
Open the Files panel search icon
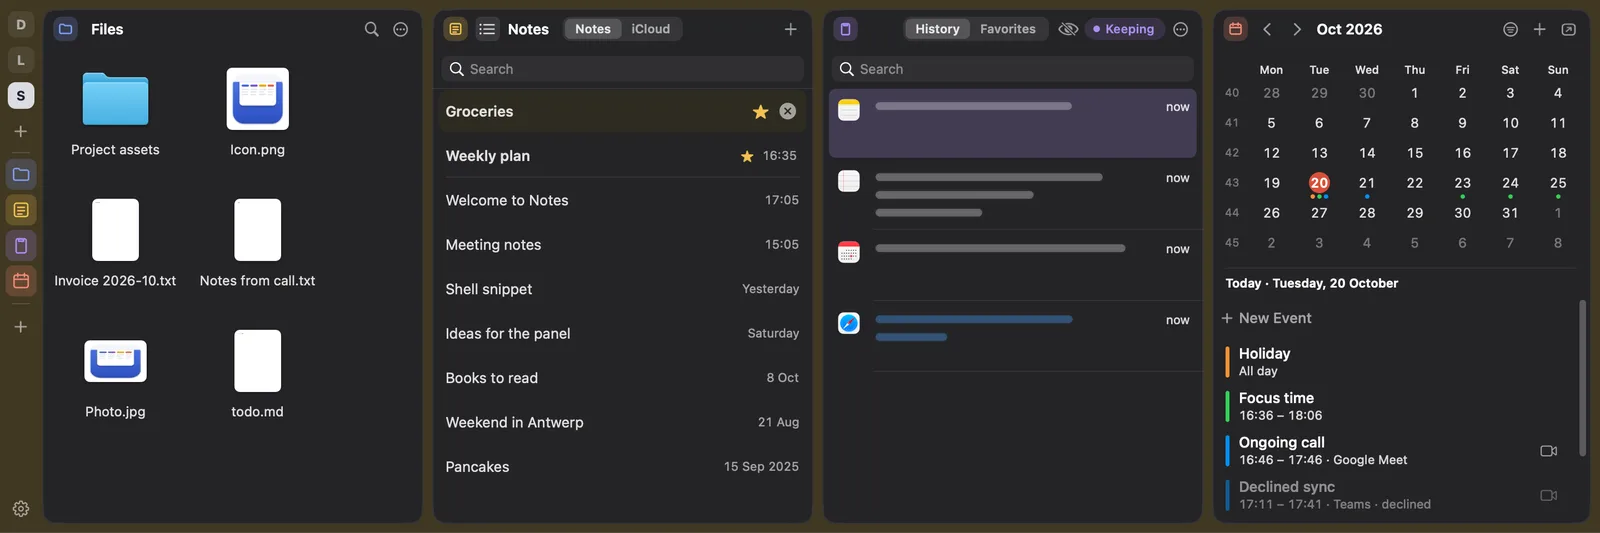point(371,29)
